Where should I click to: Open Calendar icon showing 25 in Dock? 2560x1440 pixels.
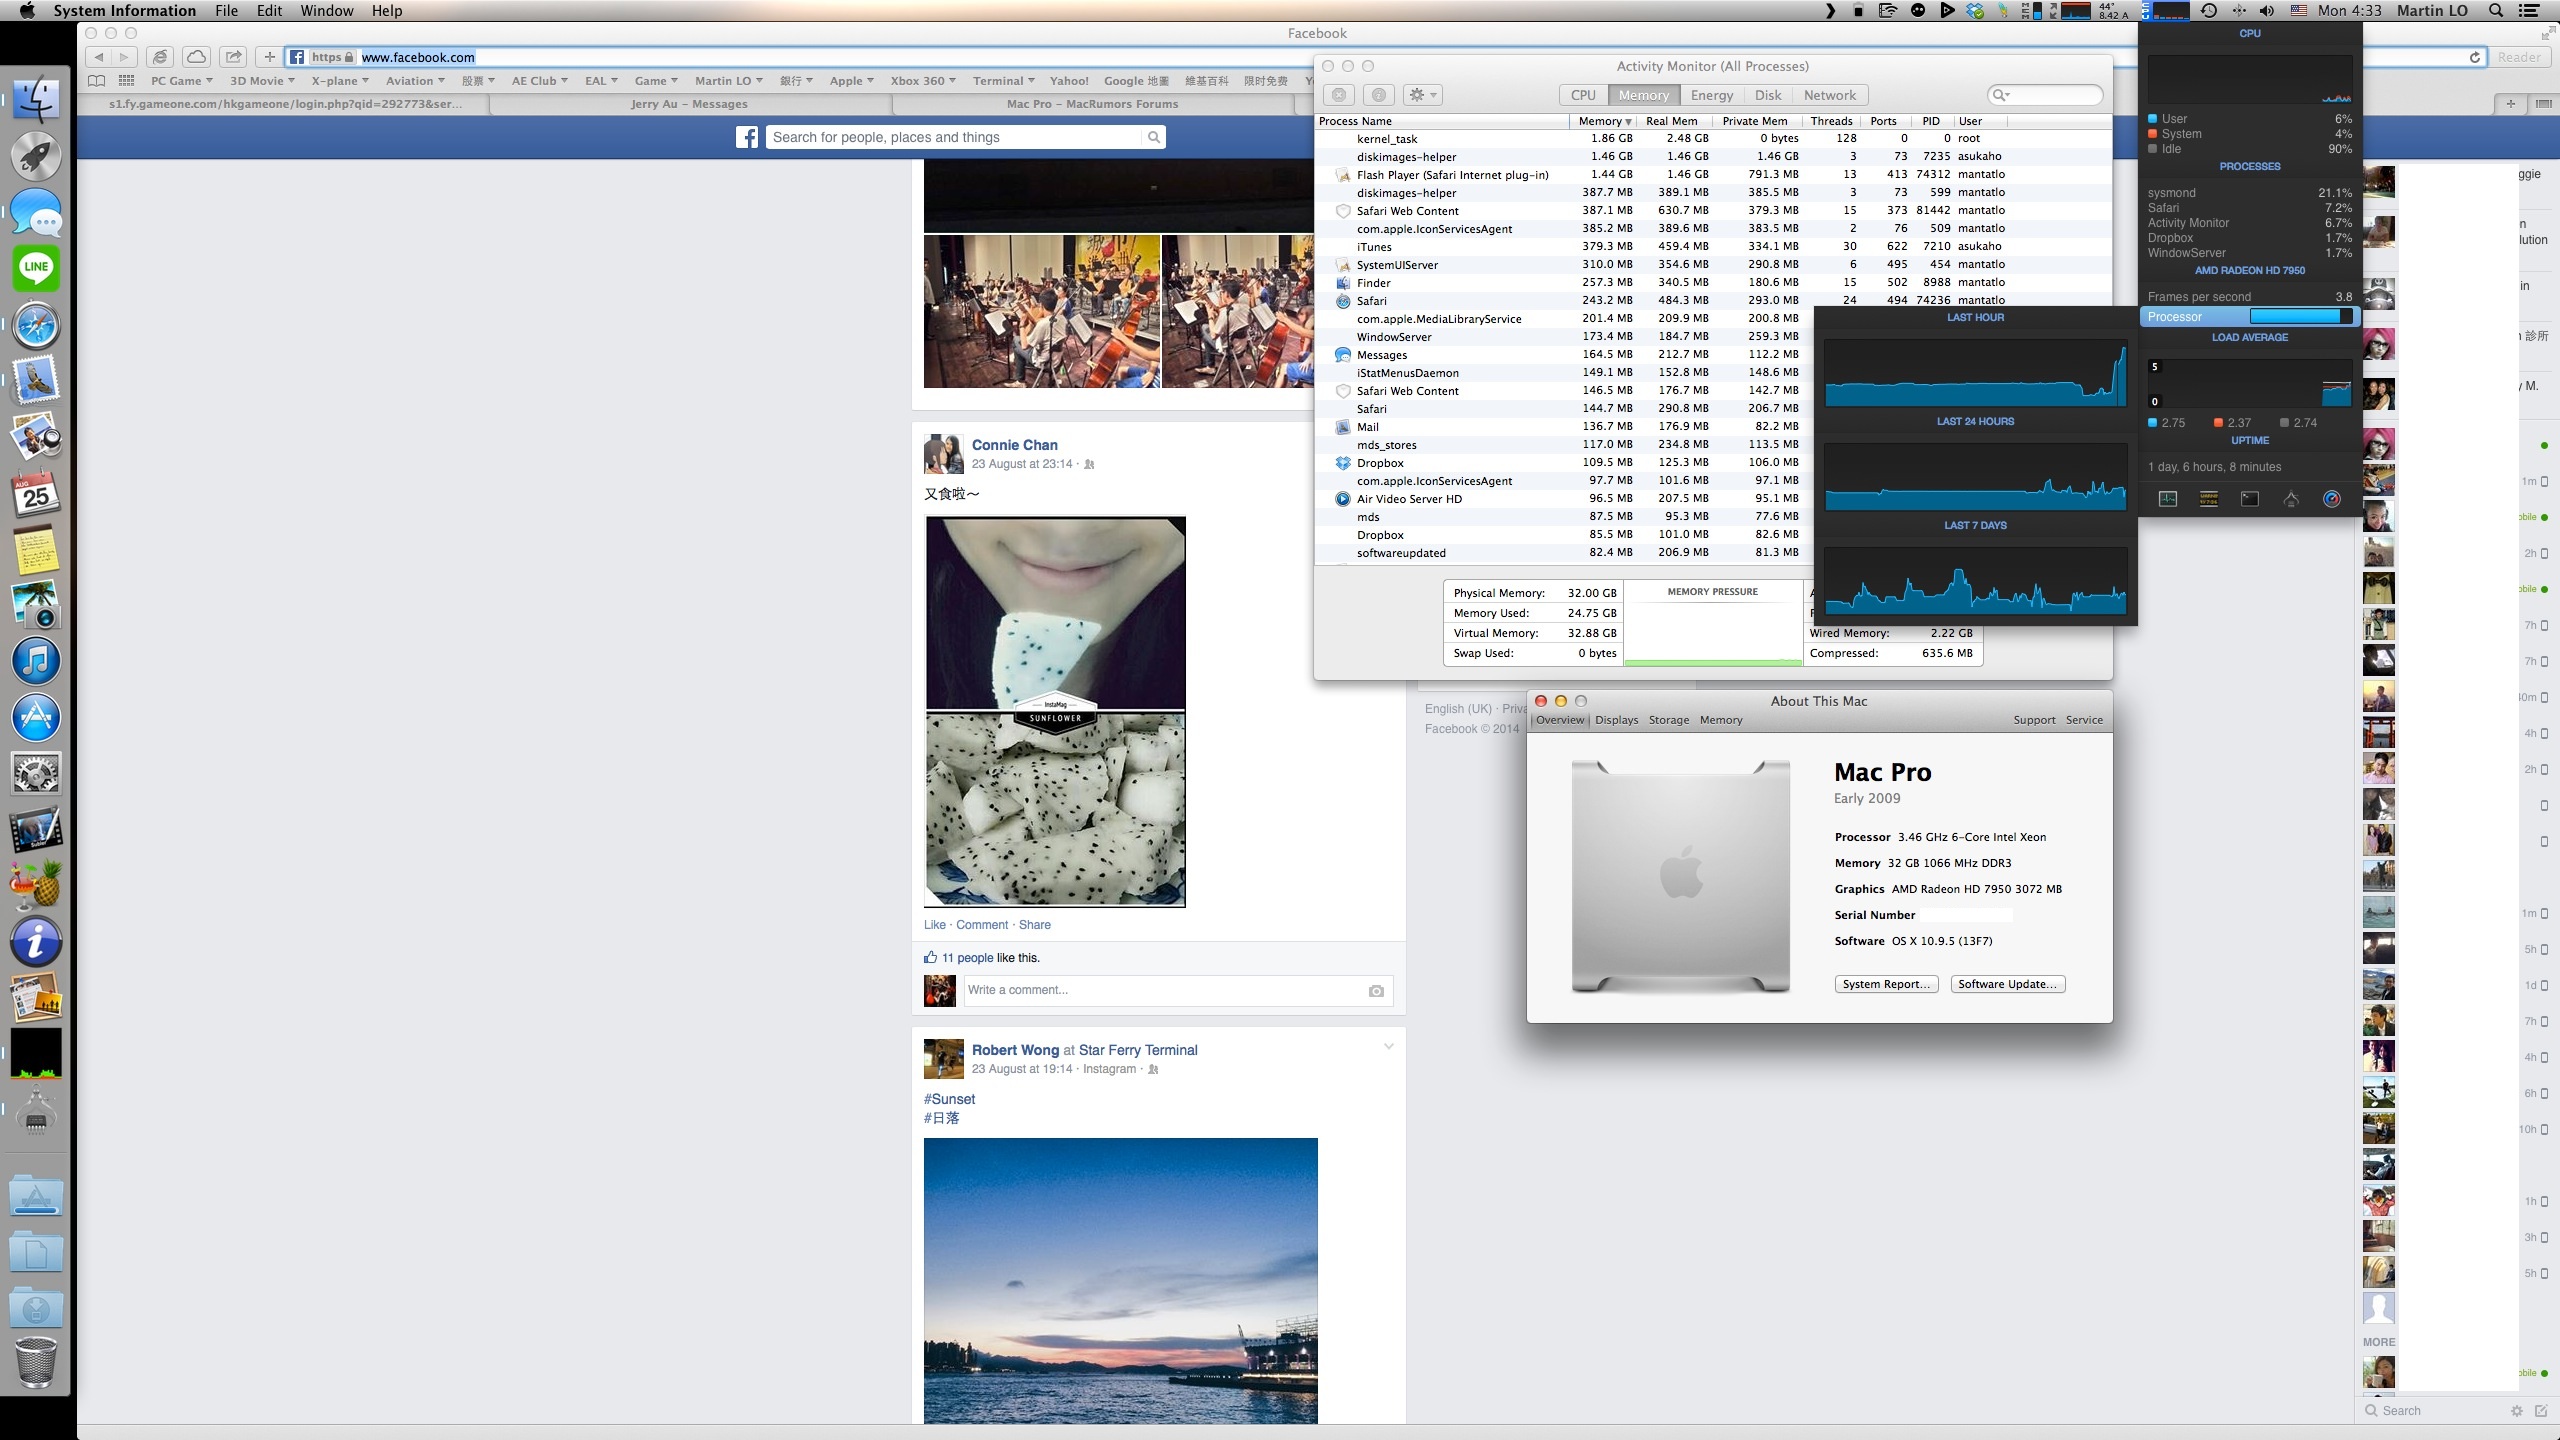coord(36,494)
